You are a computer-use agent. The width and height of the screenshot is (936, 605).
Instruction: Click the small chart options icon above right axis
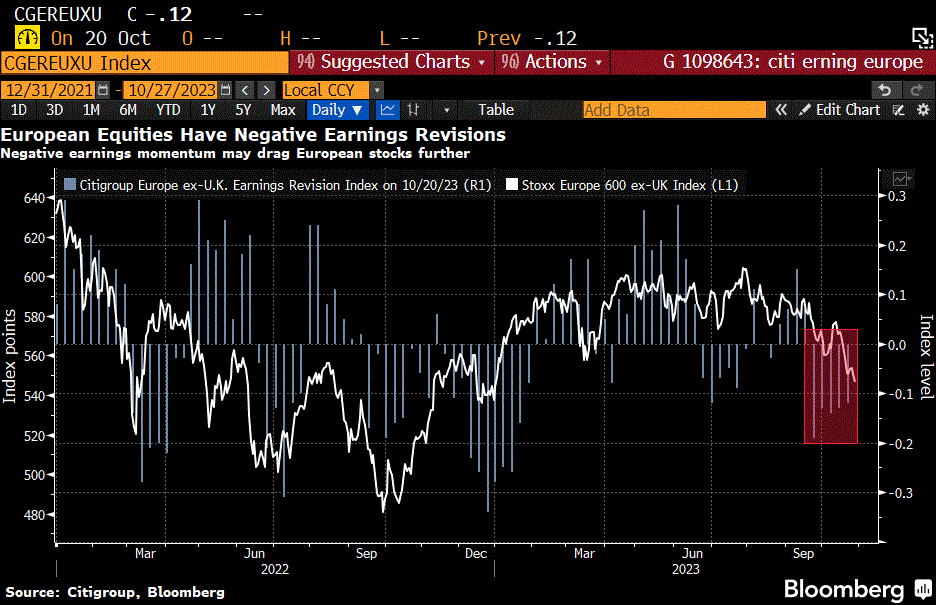900,178
